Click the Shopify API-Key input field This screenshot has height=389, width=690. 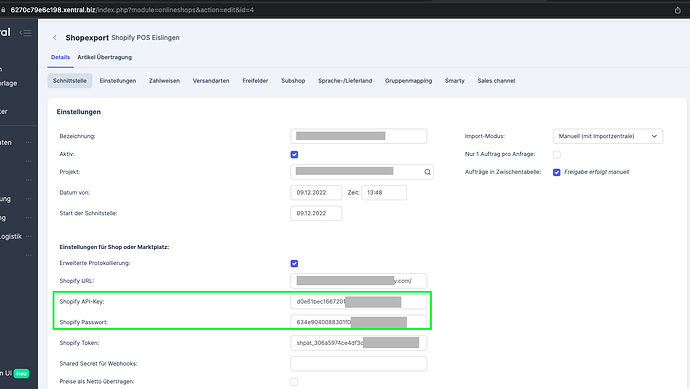point(359,302)
